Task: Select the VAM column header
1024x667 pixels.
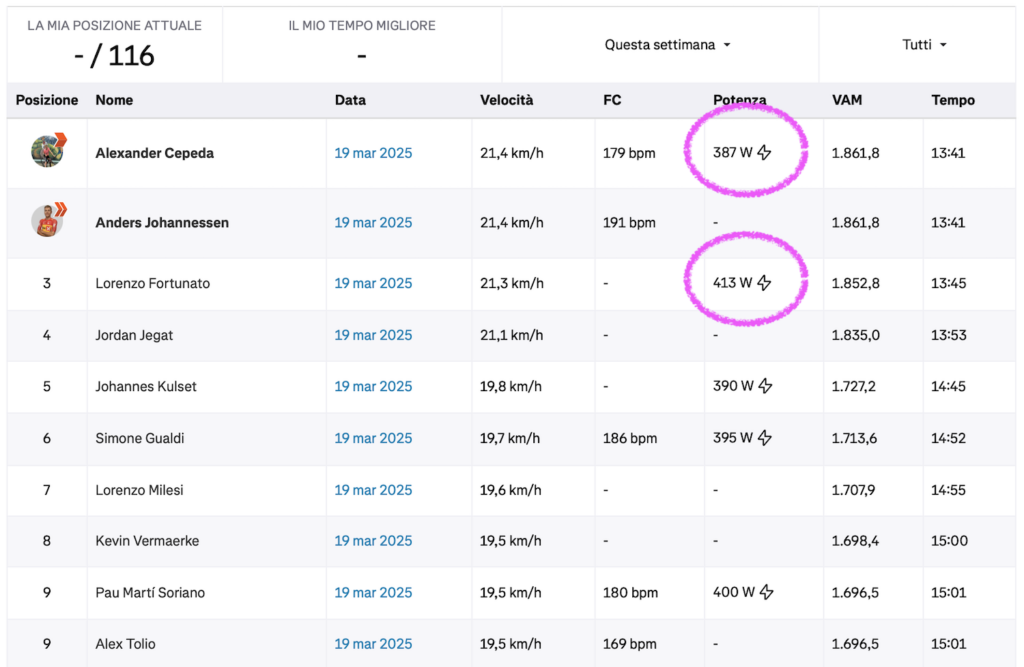Action: pyautogui.click(x=847, y=100)
